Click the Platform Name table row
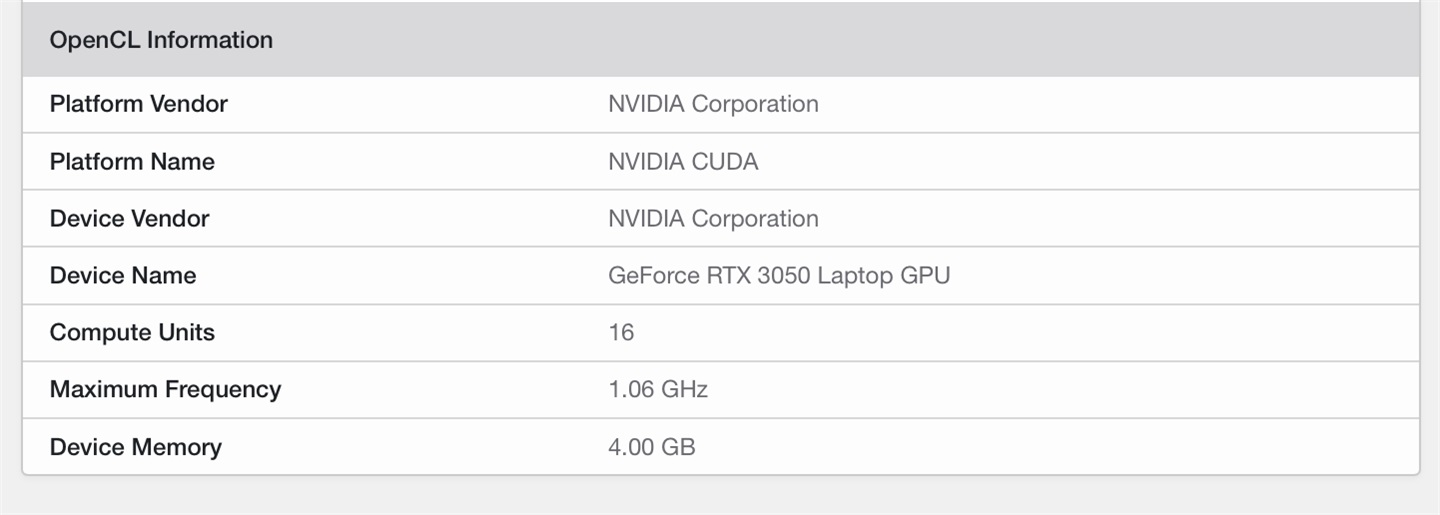The width and height of the screenshot is (1440, 515). click(720, 162)
